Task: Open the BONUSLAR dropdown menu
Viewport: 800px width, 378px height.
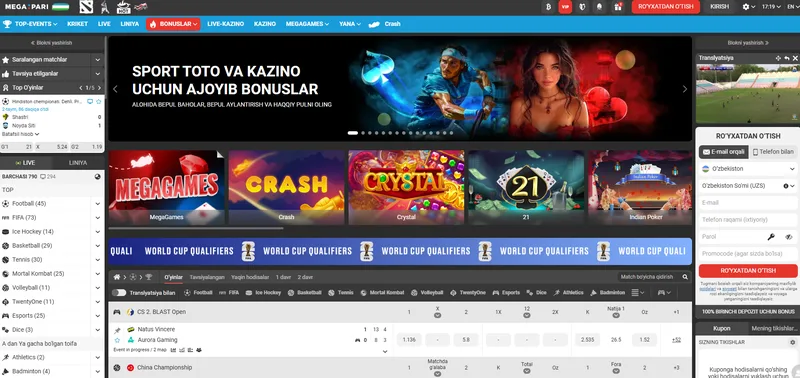Action: click(173, 24)
